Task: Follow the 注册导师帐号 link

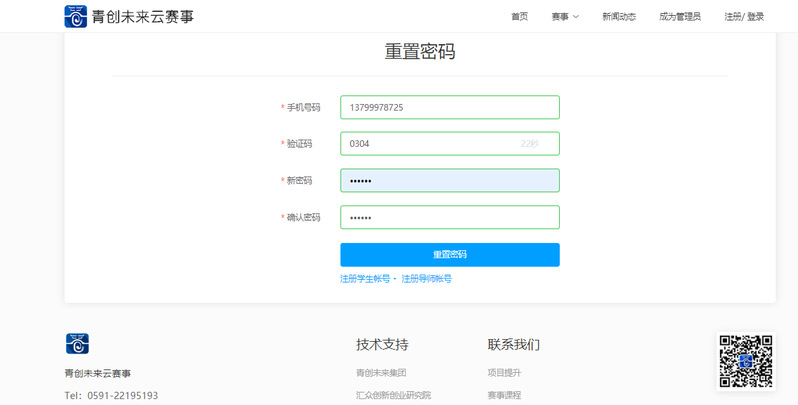Action: coord(427,279)
